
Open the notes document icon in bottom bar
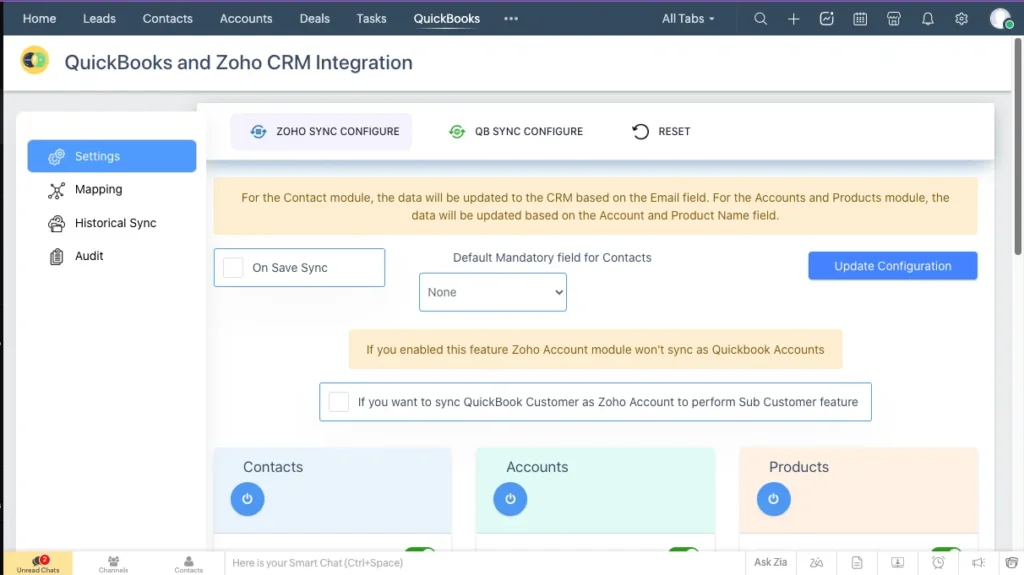coord(857,563)
